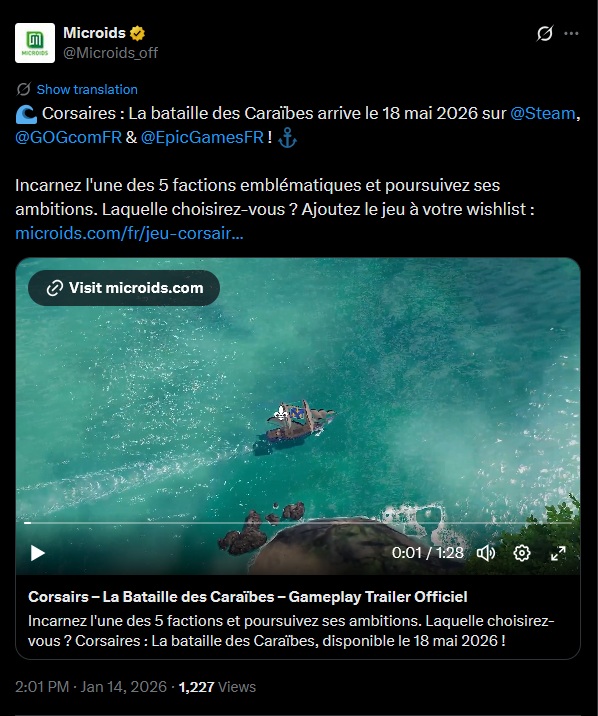Image resolution: width=598 pixels, height=716 pixels.
Task: Click the Microids profile avatar
Action: pyautogui.click(x=35, y=43)
